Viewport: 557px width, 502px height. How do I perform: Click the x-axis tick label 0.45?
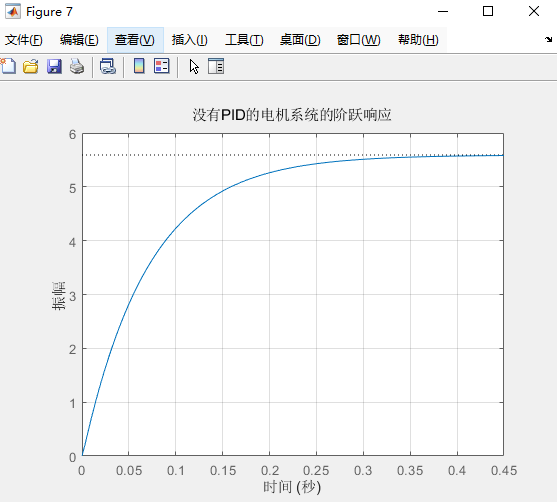[504, 470]
